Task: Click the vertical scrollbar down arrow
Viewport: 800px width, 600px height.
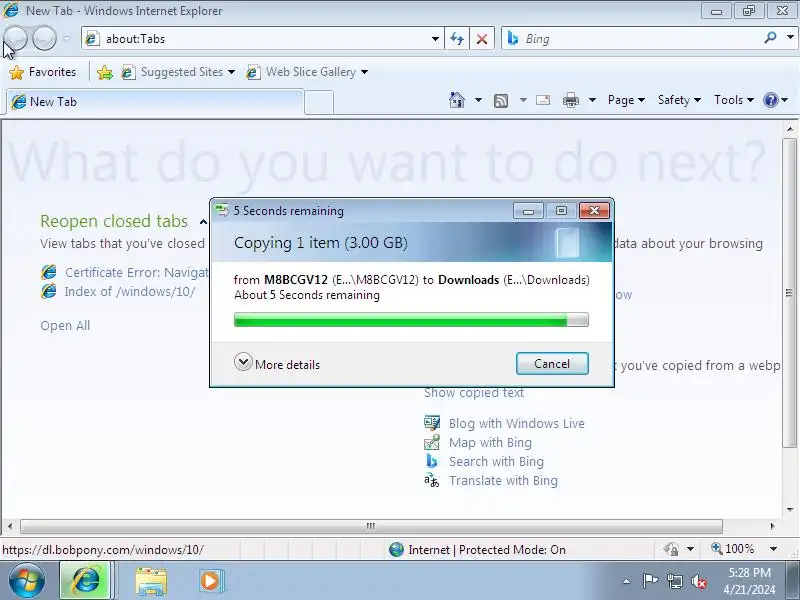Action: pyautogui.click(x=790, y=509)
